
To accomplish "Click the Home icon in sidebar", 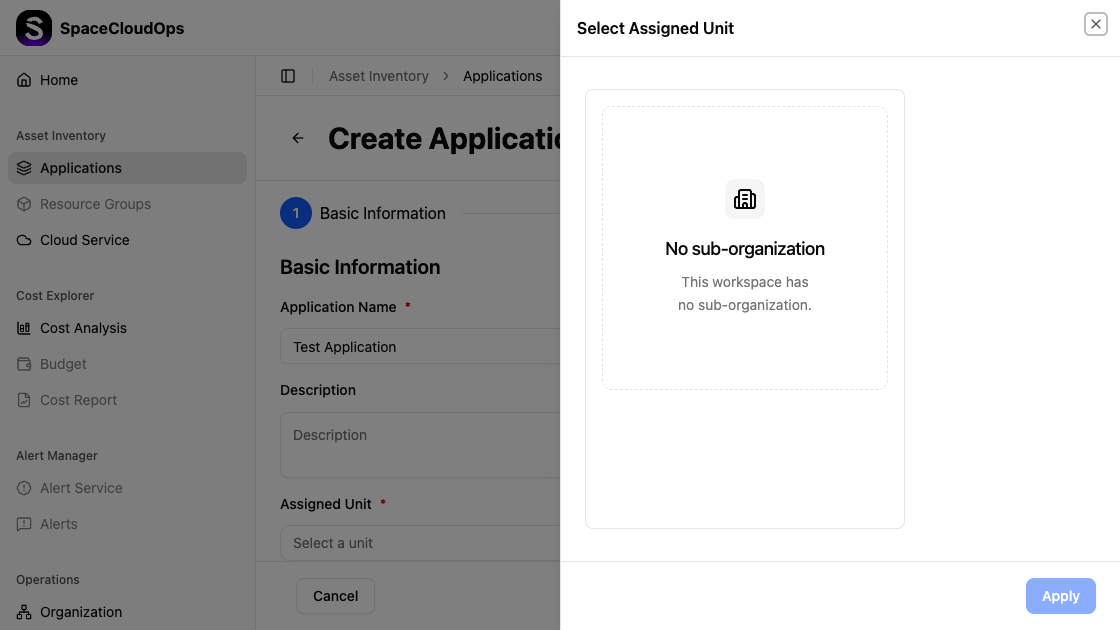I will coord(24,80).
